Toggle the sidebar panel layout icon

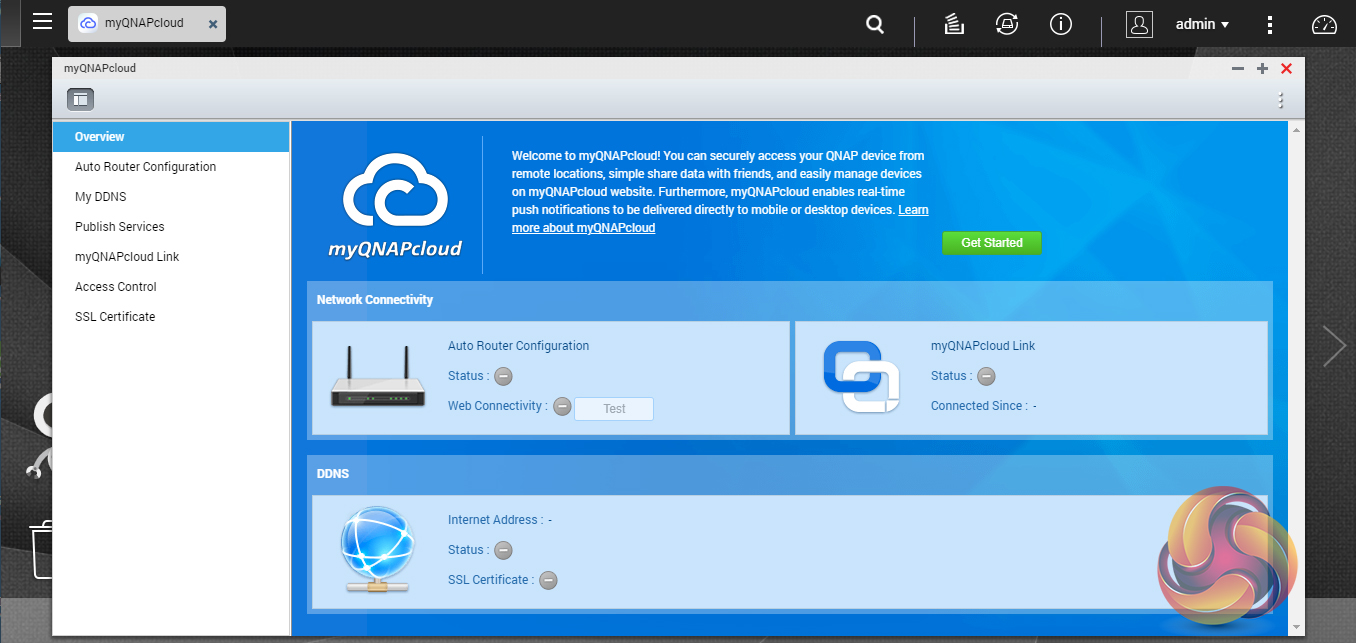tap(80, 99)
